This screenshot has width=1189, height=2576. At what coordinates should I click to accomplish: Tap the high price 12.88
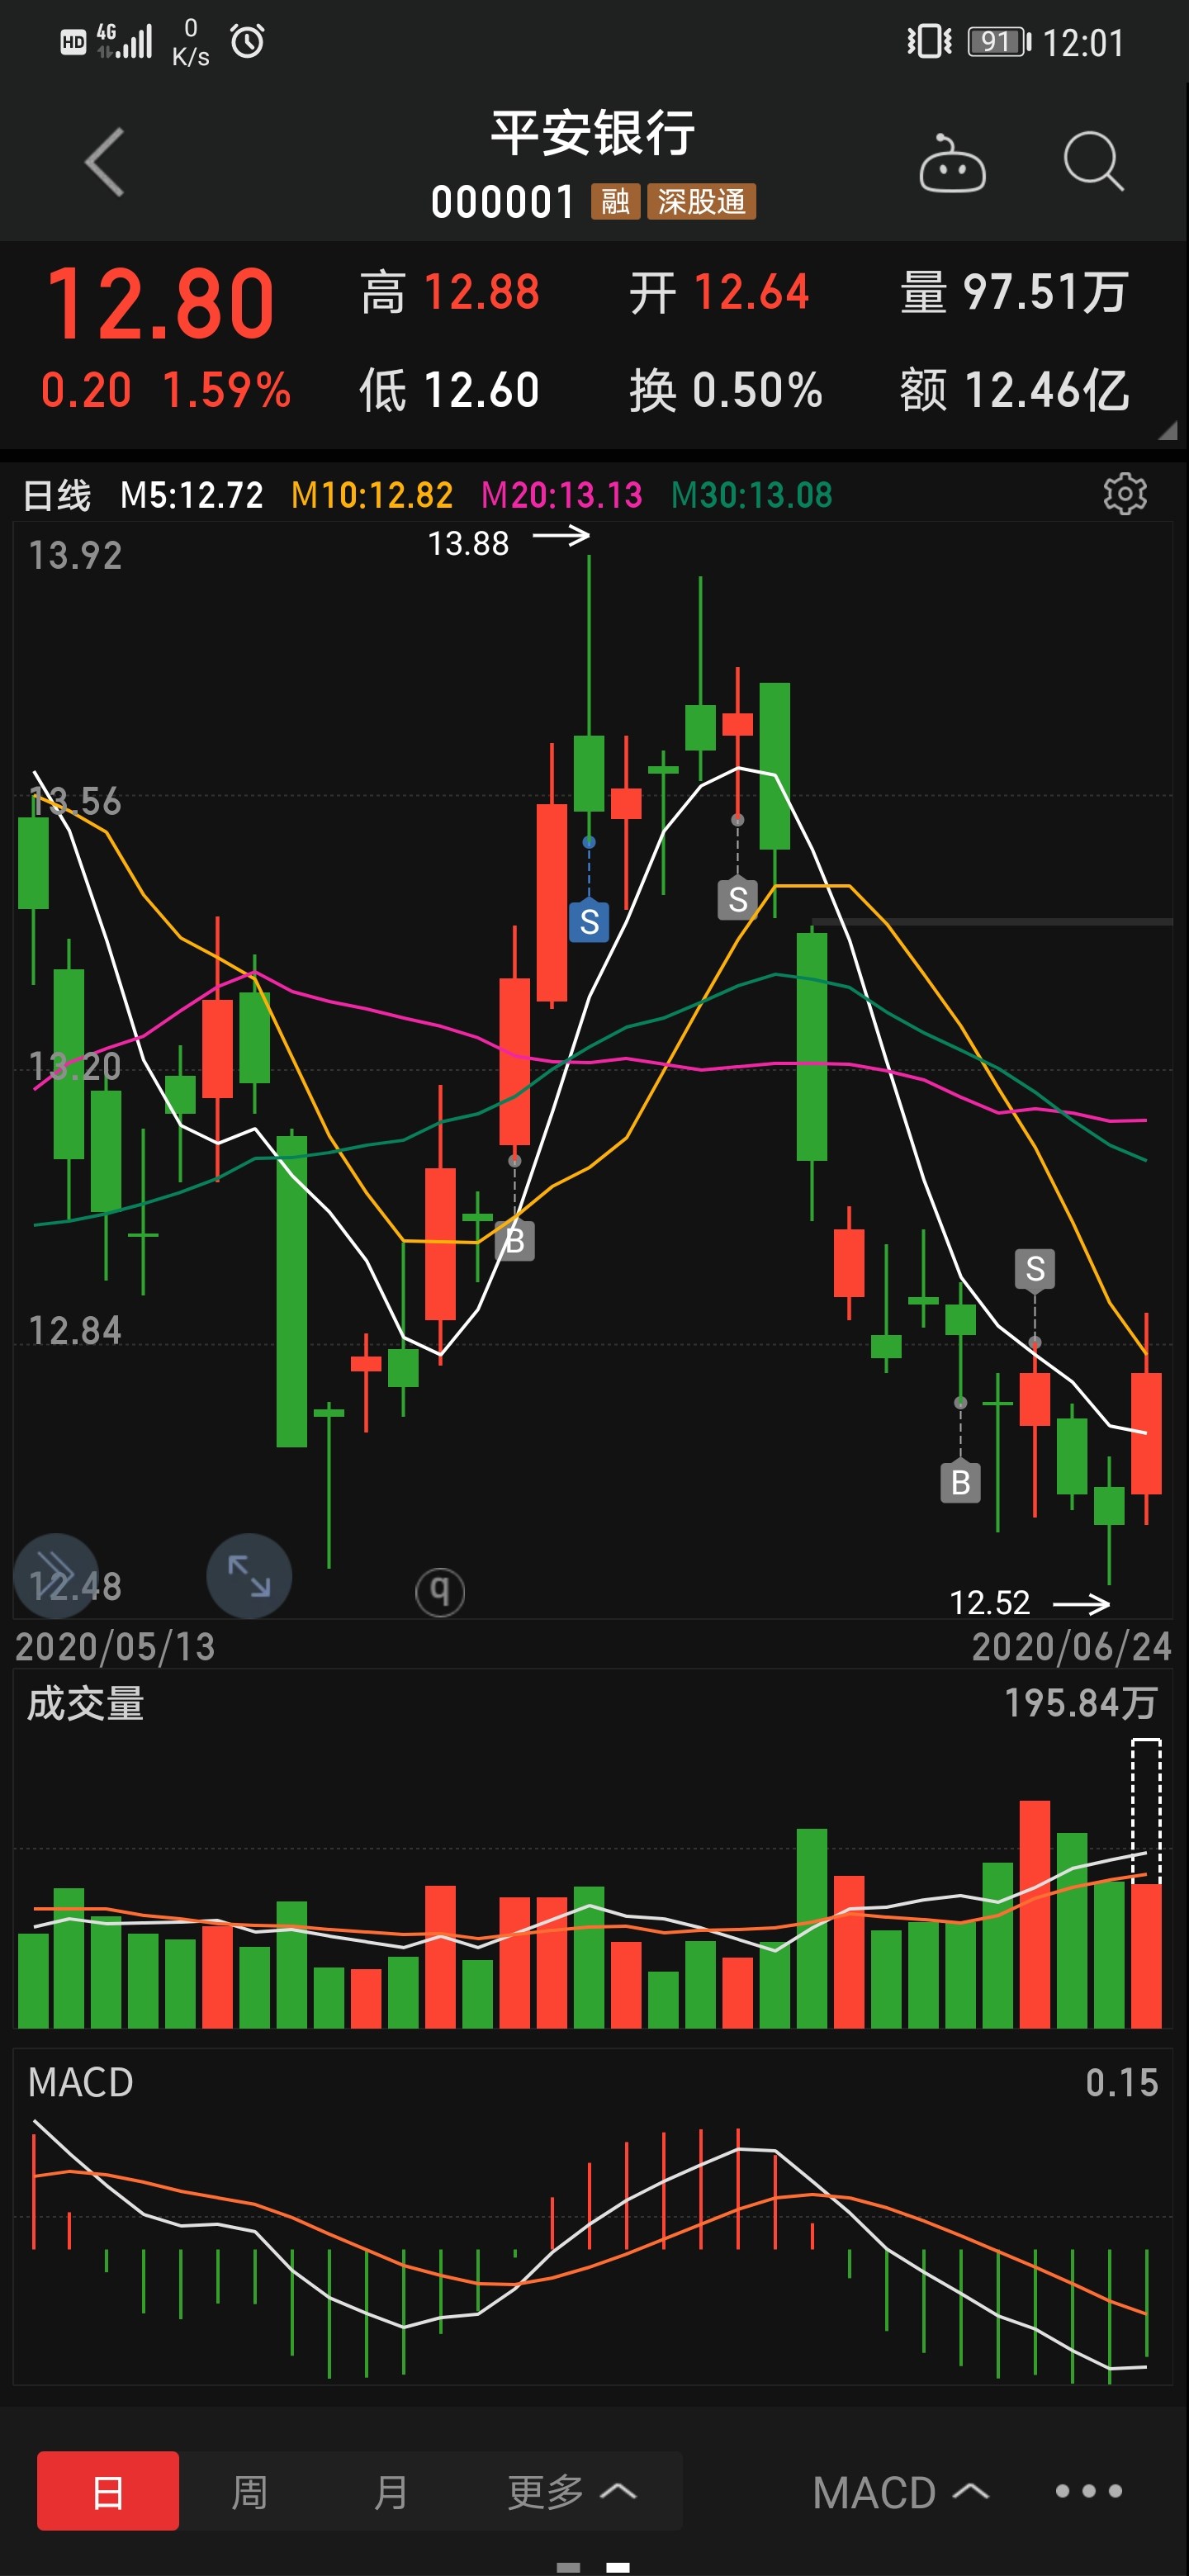[x=482, y=292]
